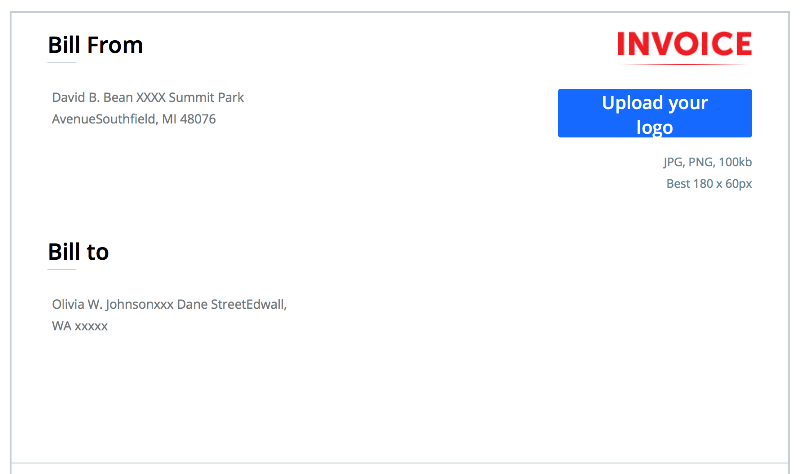800x474 pixels.
Task: Click the red line under INVOICE
Action: pos(684,65)
